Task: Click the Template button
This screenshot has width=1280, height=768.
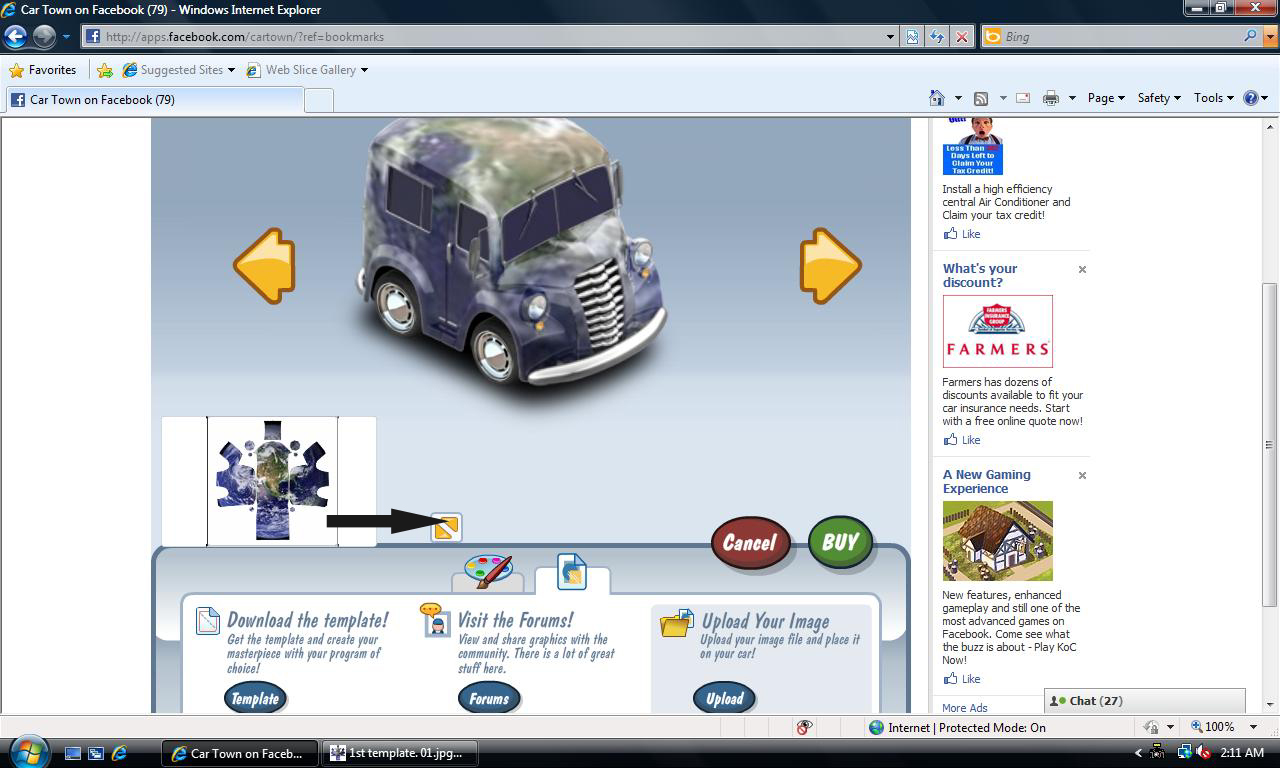Action: 255,698
